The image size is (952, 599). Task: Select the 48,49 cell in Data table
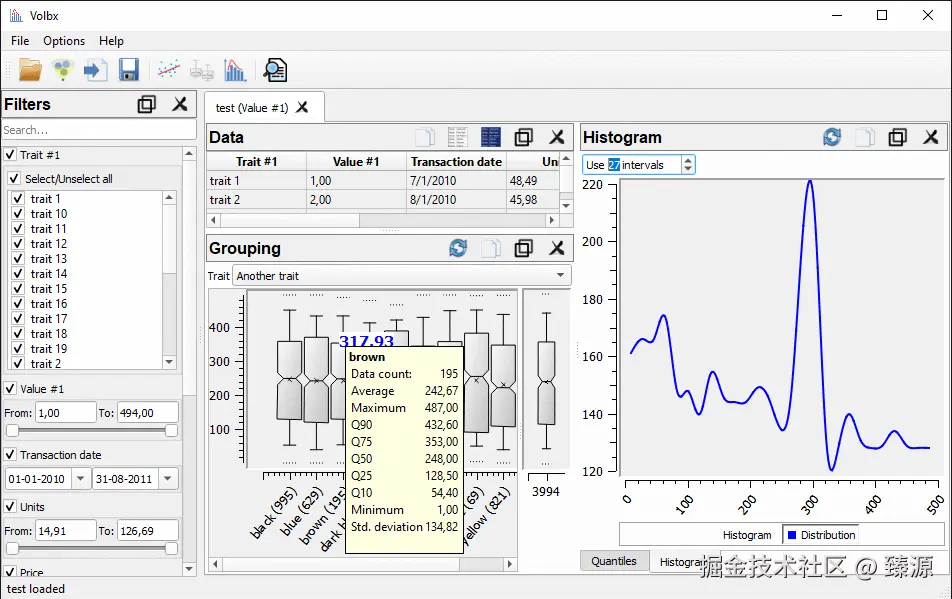click(x=532, y=181)
